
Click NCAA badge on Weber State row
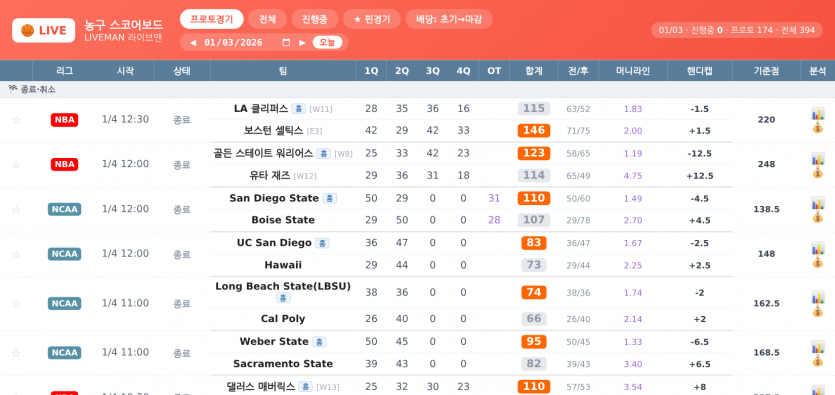tap(64, 353)
